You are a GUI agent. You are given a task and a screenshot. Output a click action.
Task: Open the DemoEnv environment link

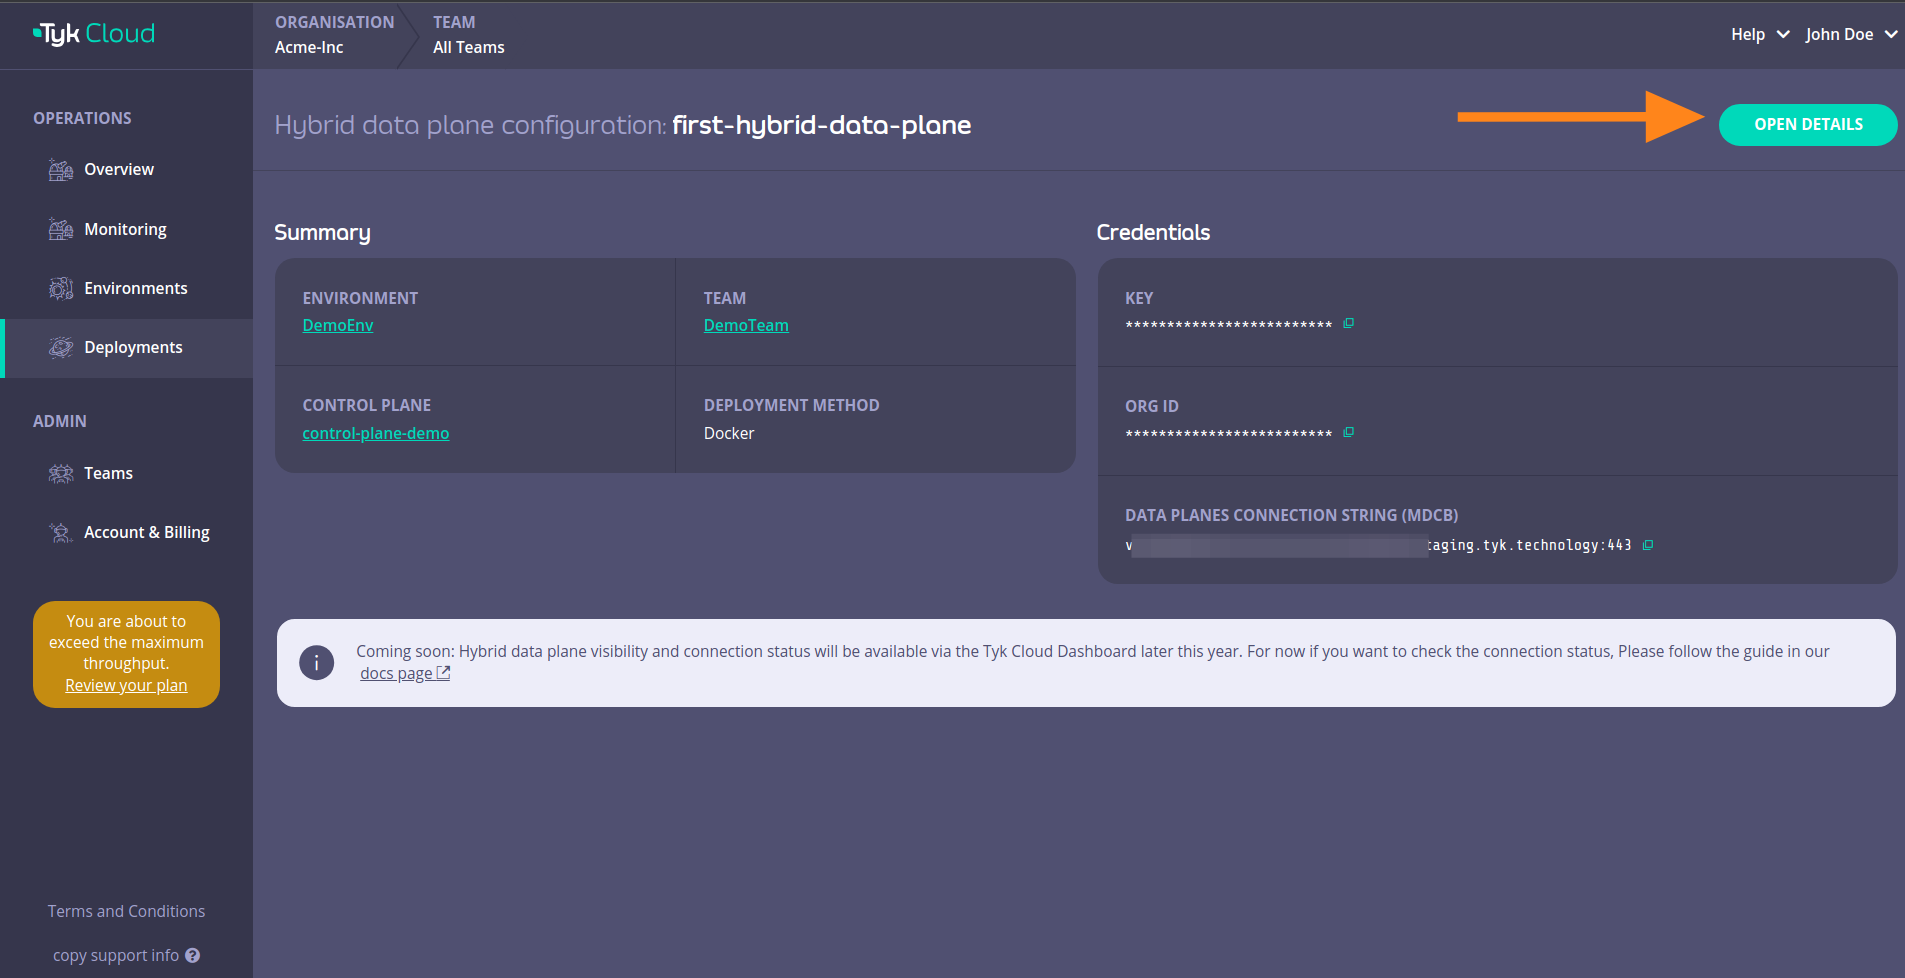338,326
